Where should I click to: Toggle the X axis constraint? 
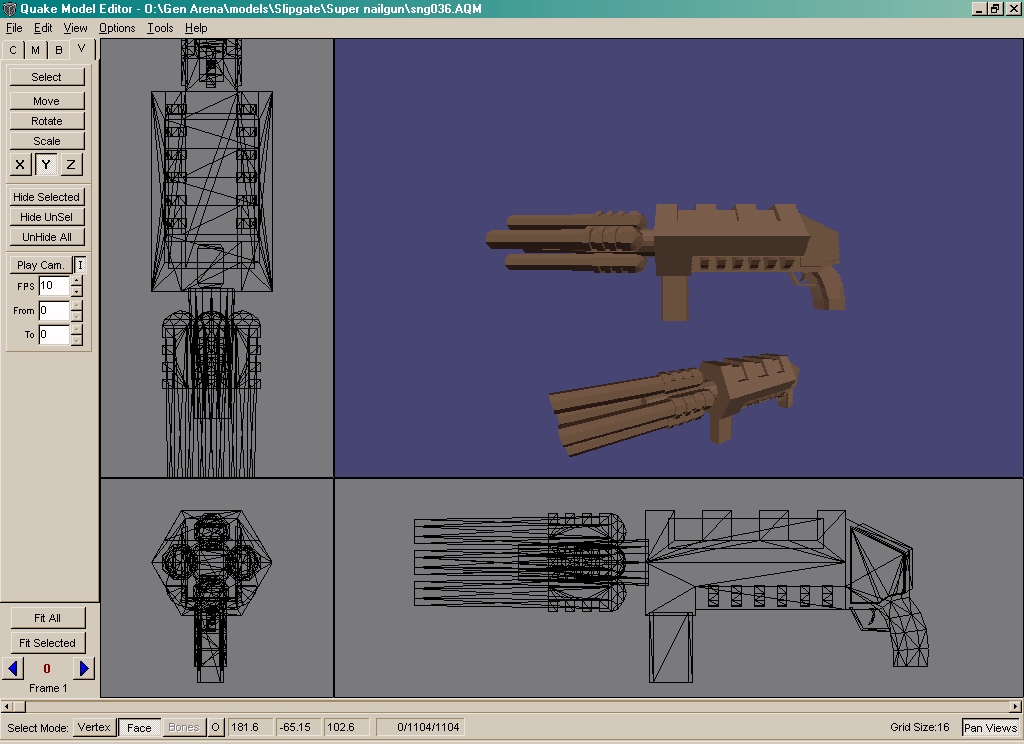coord(20,165)
